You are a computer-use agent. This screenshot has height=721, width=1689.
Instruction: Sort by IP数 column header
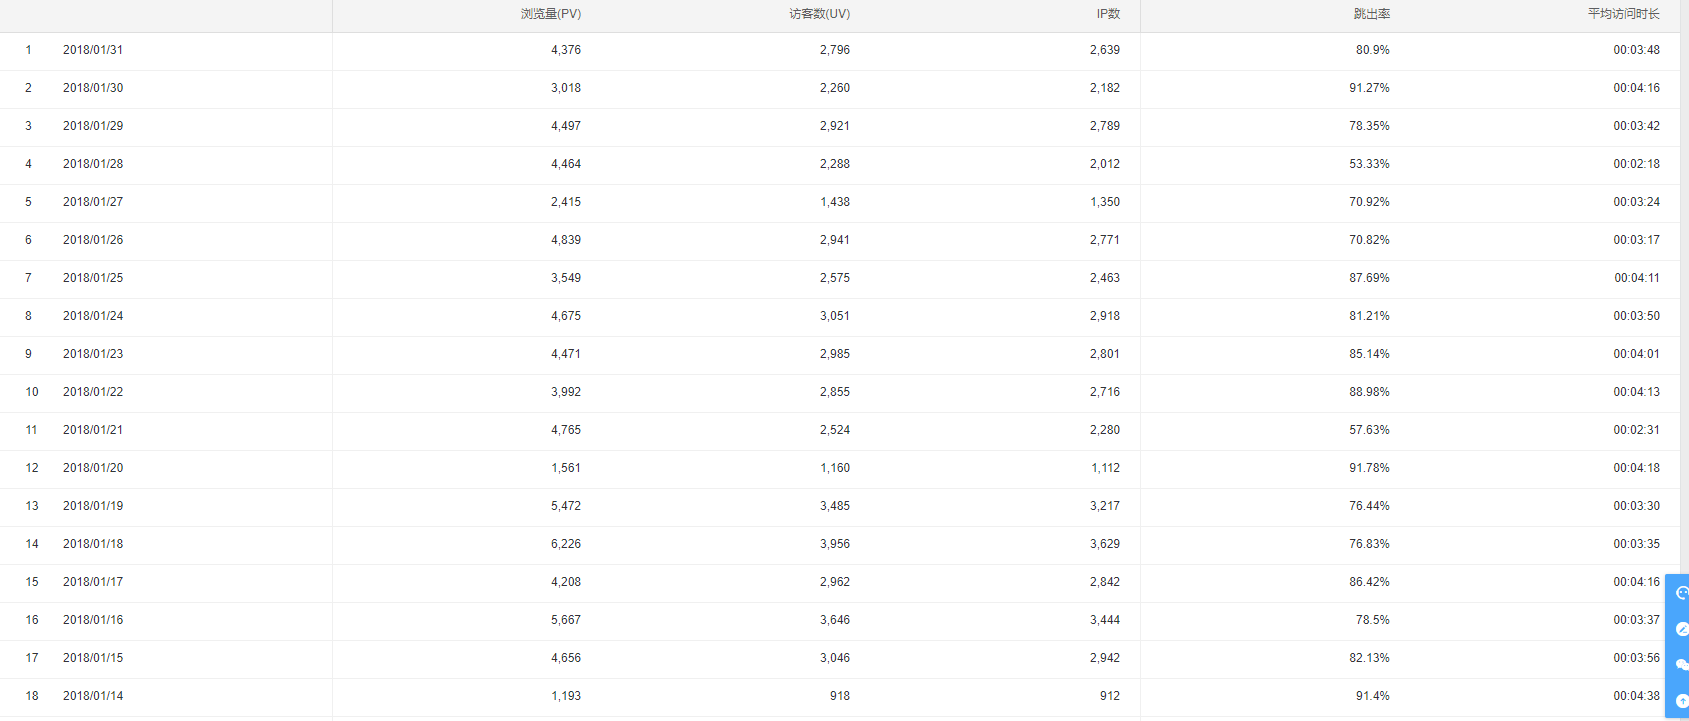pos(1108,14)
